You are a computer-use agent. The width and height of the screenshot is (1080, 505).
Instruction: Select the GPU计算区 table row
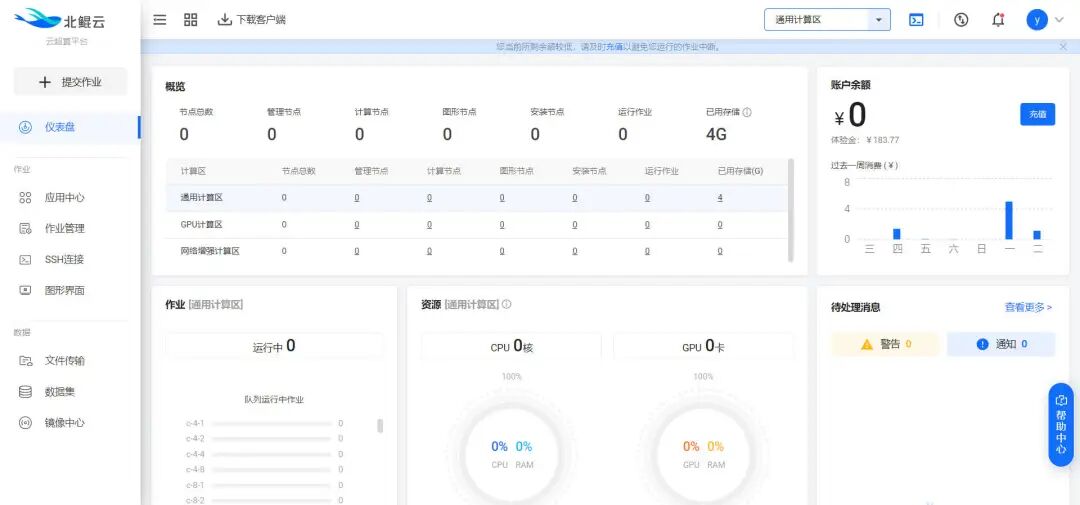click(476, 225)
